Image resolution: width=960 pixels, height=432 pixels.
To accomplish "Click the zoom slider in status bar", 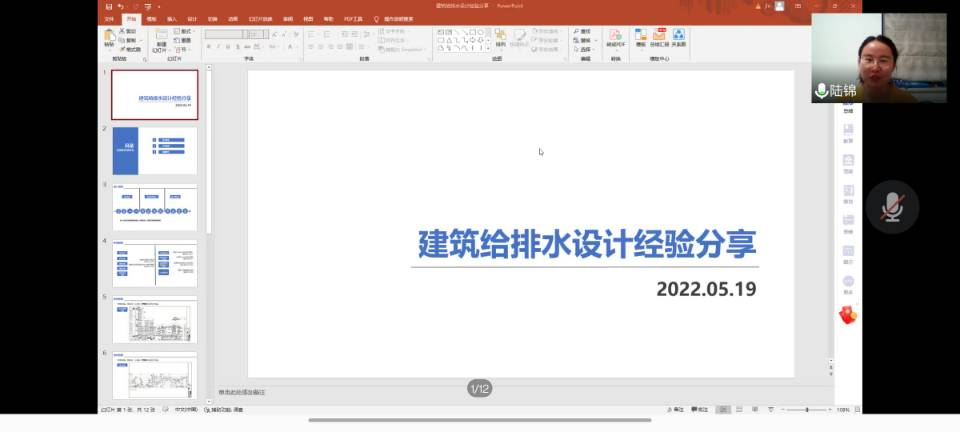I will click(806, 409).
